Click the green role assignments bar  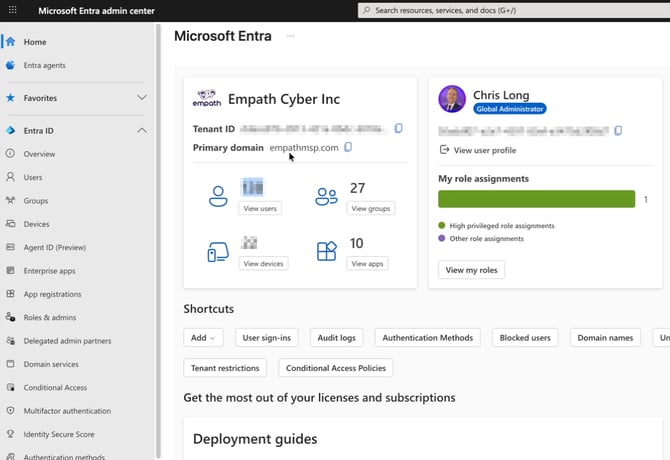pyautogui.click(x=537, y=199)
